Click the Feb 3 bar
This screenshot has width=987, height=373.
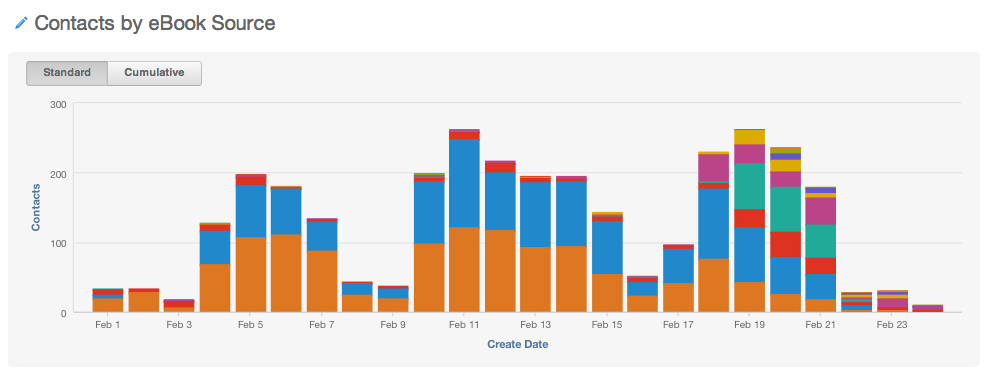click(x=179, y=306)
